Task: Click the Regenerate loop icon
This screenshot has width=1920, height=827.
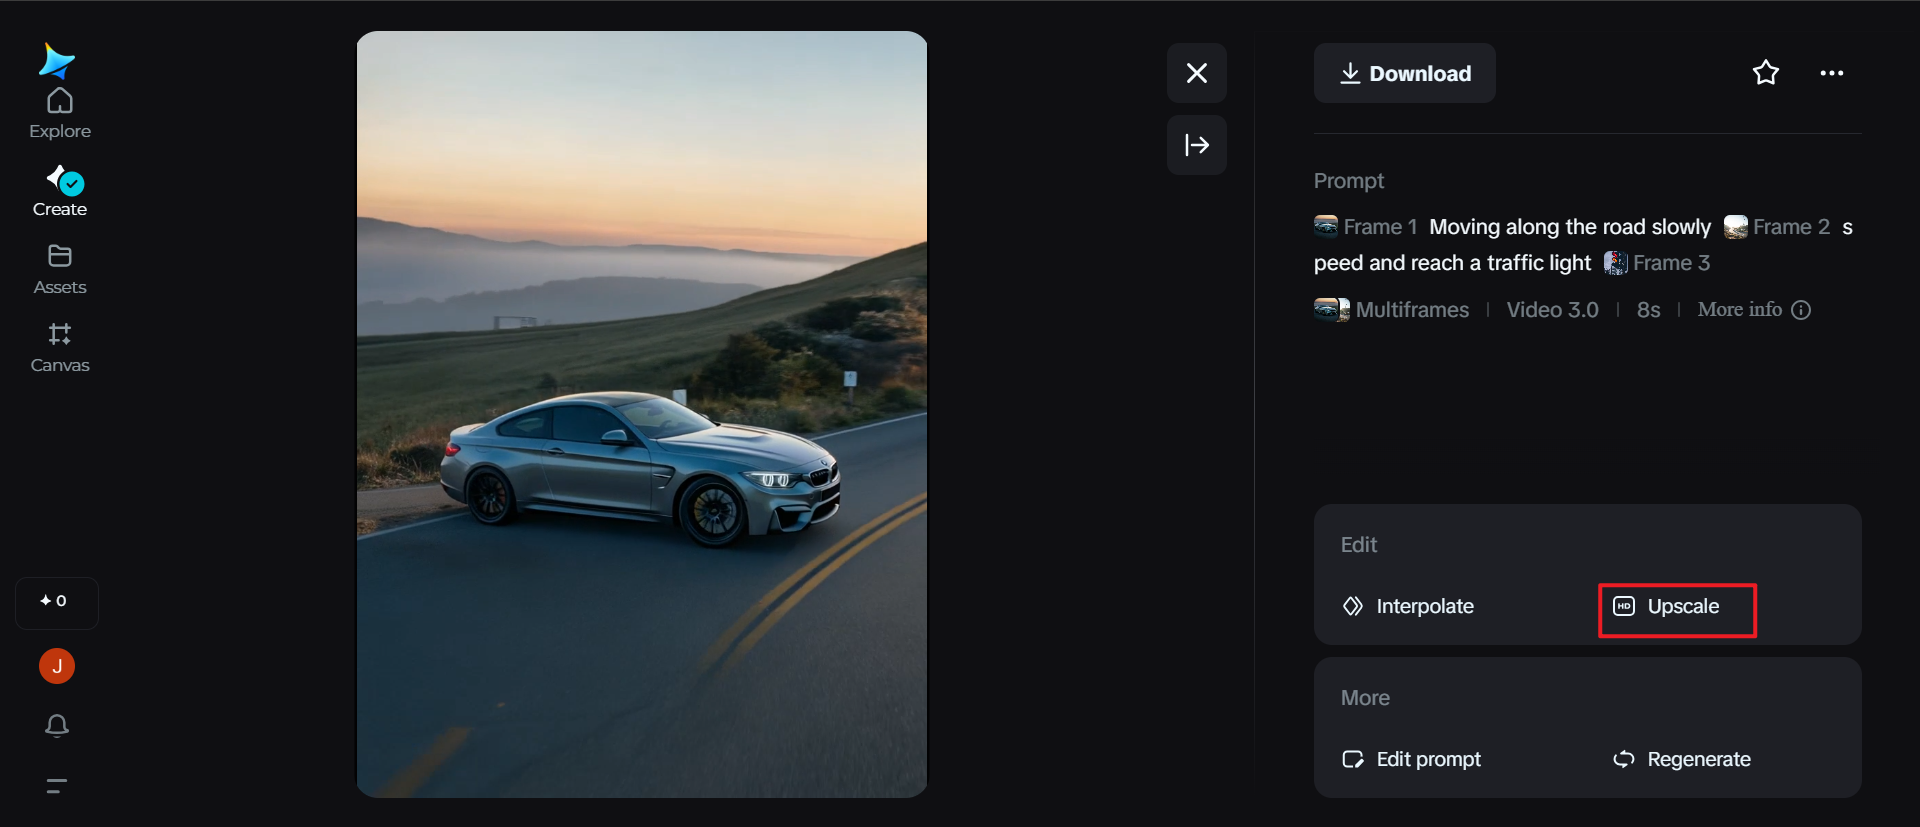Action: [x=1624, y=759]
